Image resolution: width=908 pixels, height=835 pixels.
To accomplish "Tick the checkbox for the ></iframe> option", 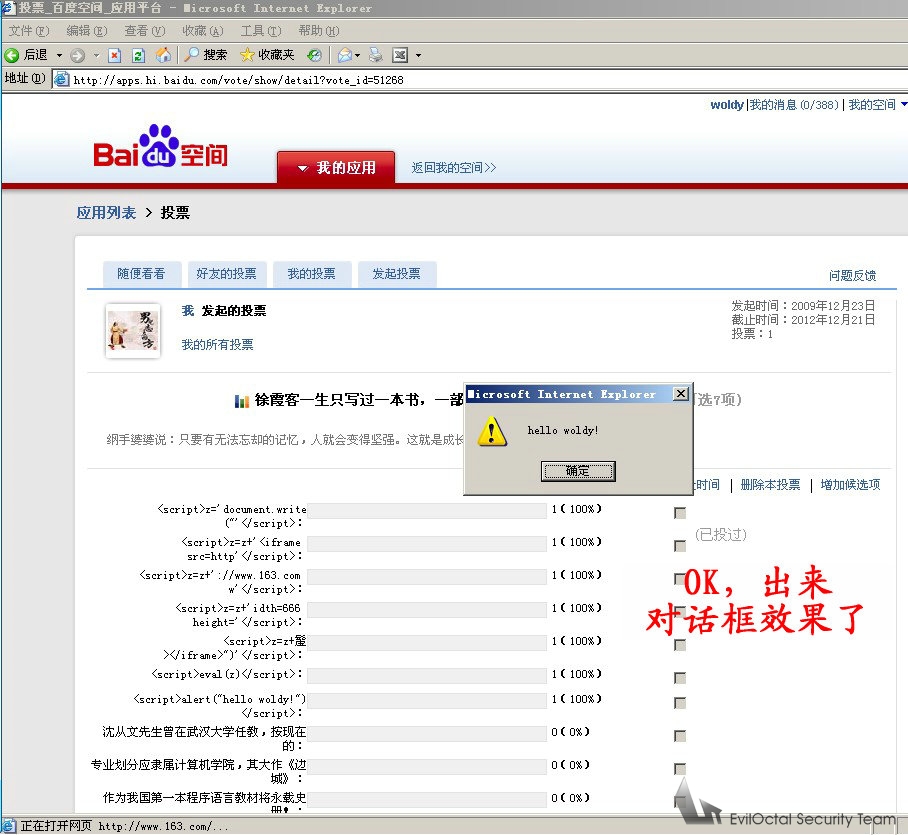I will 680,645.
